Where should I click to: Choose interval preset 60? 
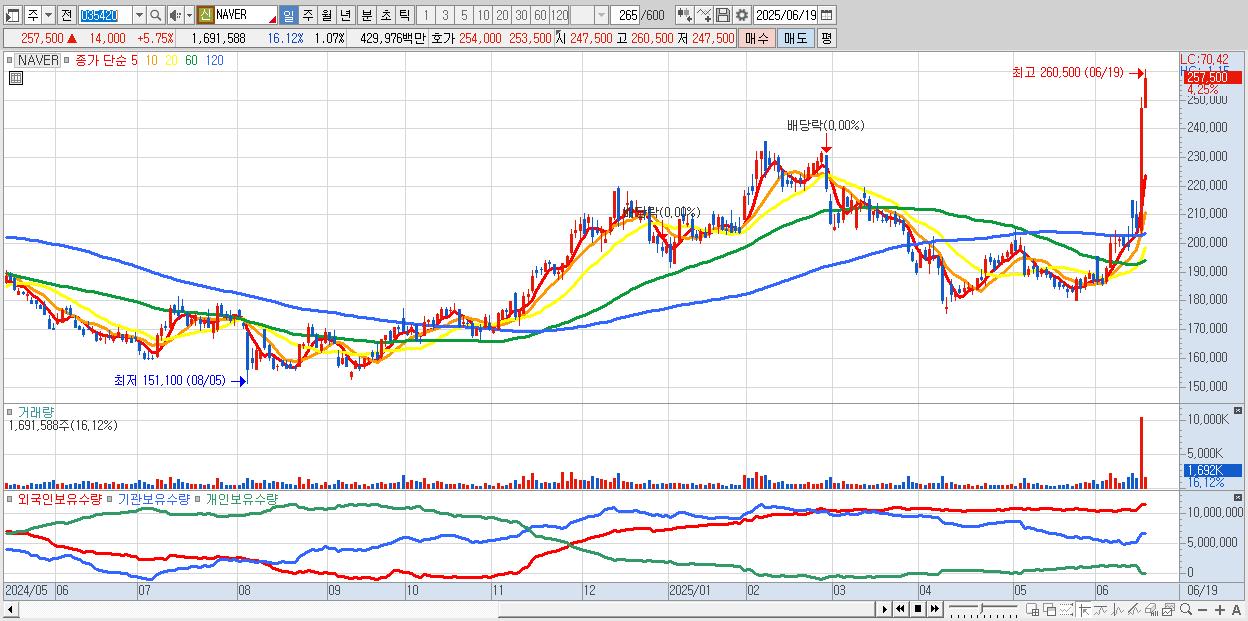(x=540, y=15)
